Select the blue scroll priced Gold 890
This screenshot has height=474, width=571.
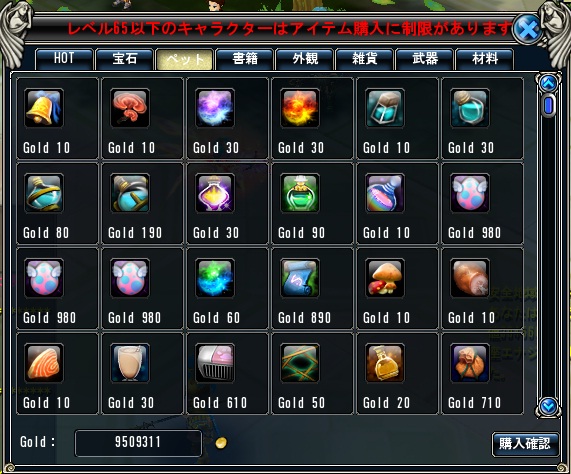[300, 278]
